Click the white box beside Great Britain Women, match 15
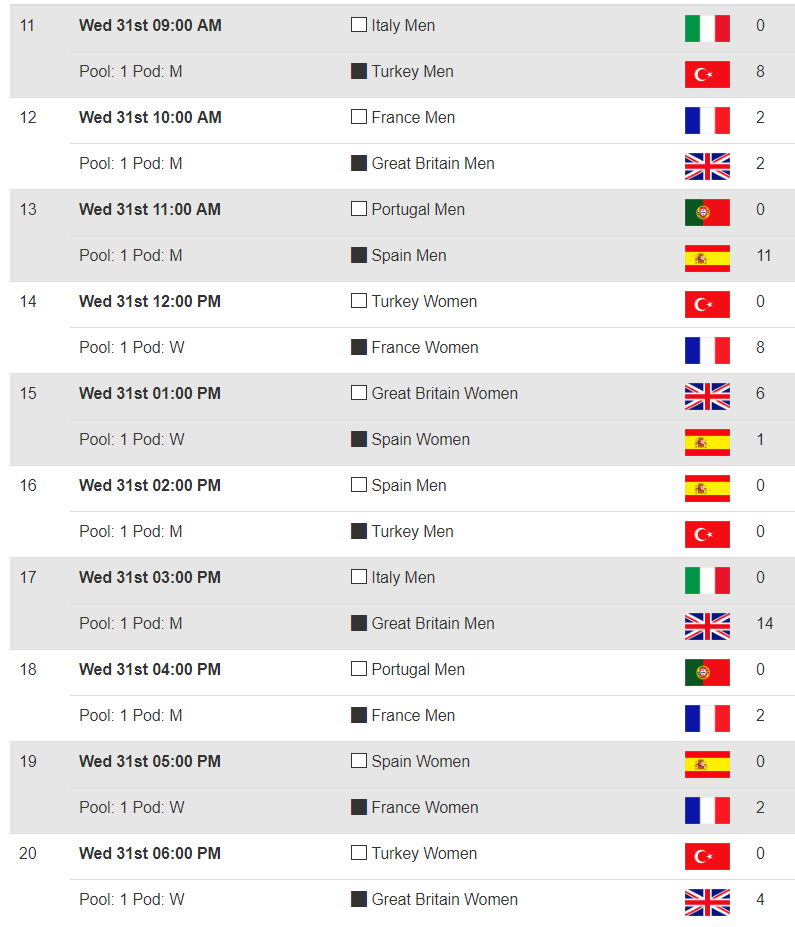 [x=359, y=393]
